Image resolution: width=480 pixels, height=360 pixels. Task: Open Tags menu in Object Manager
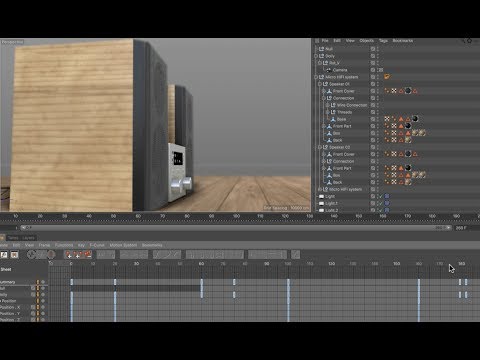383,41
